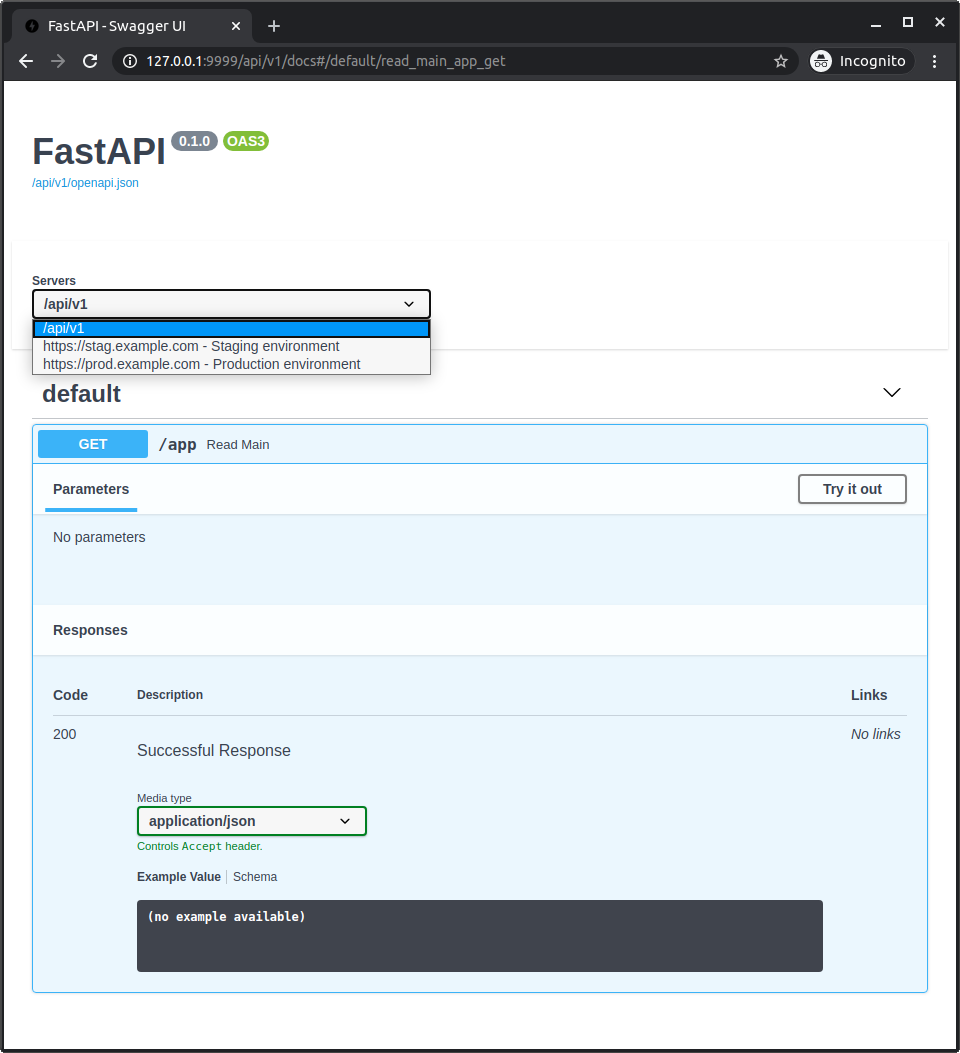Open the Servers dropdown
960x1053 pixels.
point(231,304)
